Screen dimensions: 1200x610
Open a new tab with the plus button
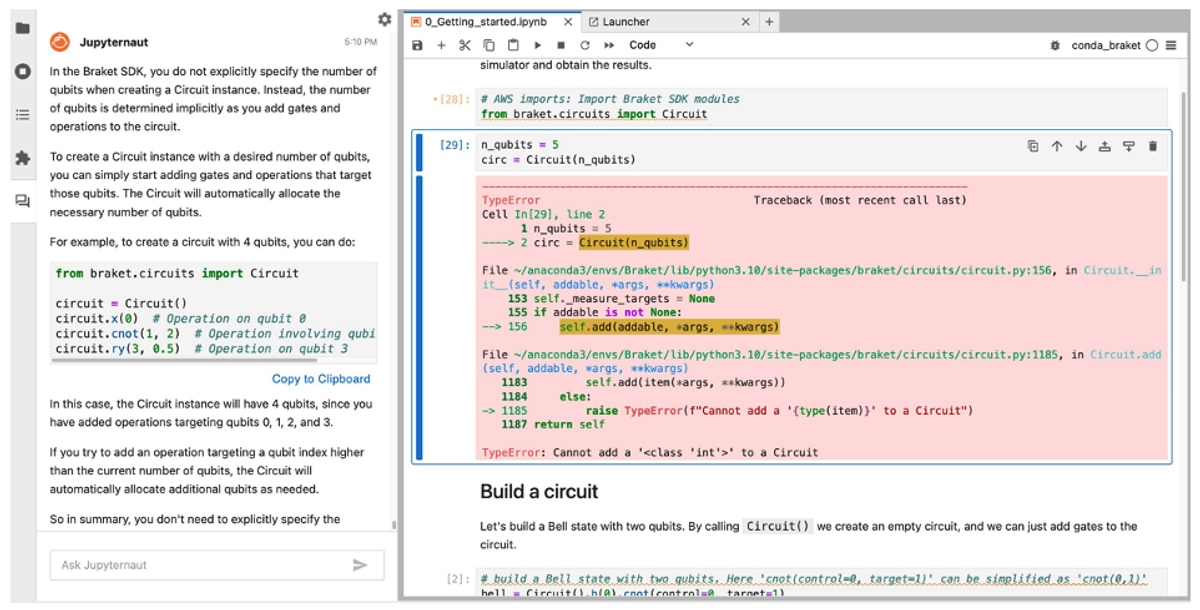click(x=769, y=21)
